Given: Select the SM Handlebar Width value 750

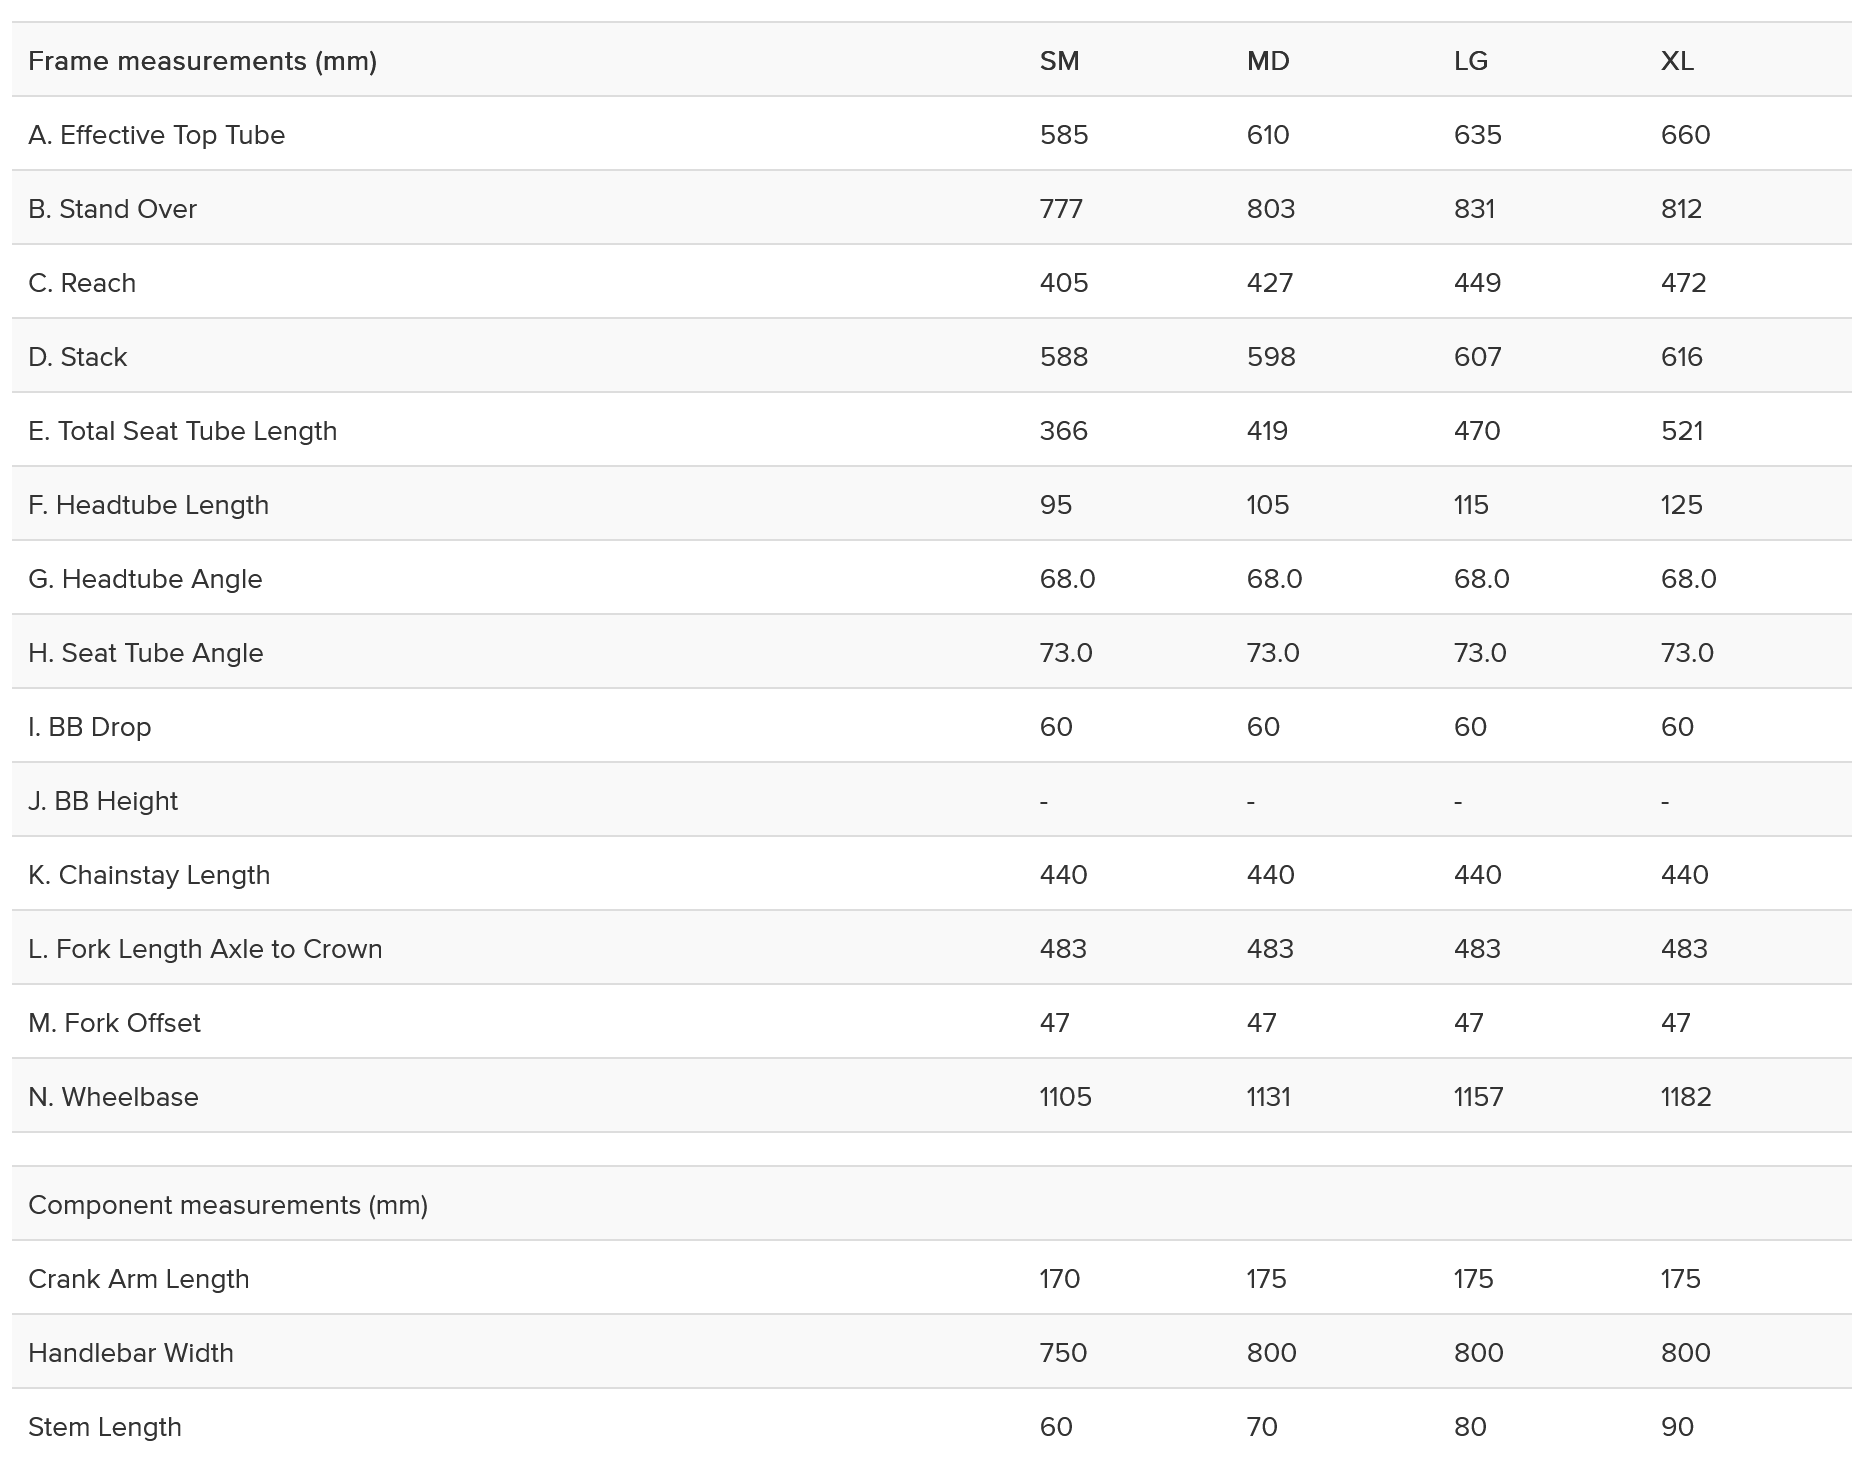Looking at the screenshot, I should pyautogui.click(x=1063, y=1353).
